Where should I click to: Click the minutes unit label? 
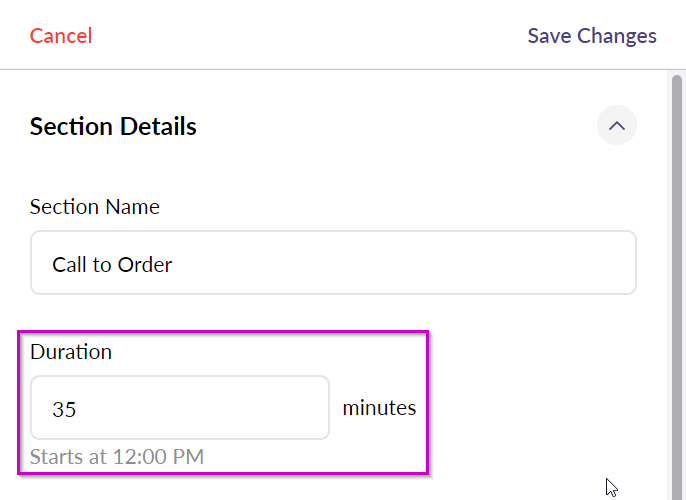pyautogui.click(x=379, y=408)
